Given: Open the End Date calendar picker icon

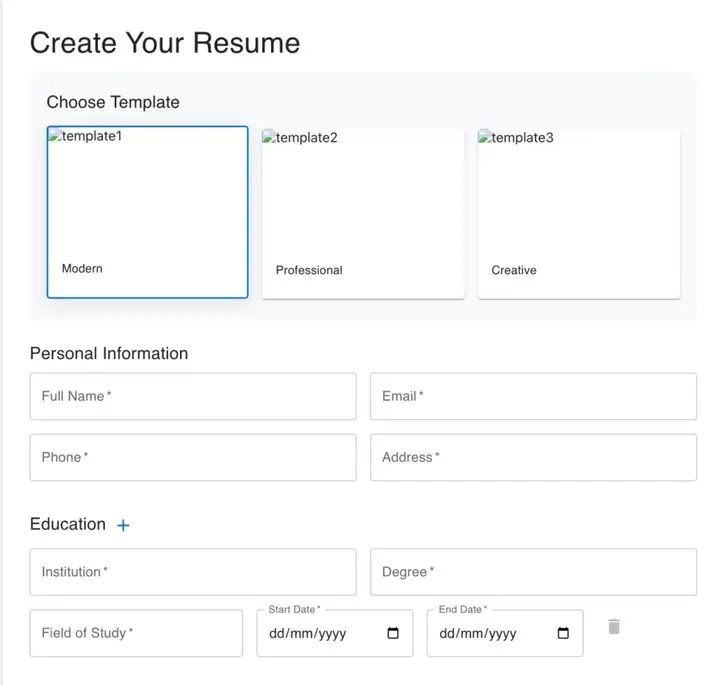Looking at the screenshot, I should (563, 633).
